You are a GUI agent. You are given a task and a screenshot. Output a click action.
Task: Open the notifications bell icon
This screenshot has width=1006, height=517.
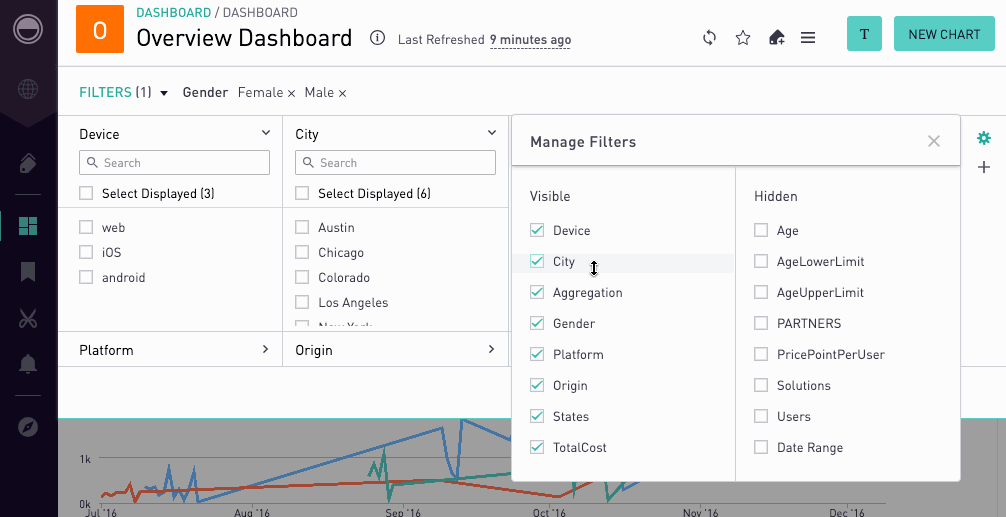click(28, 364)
